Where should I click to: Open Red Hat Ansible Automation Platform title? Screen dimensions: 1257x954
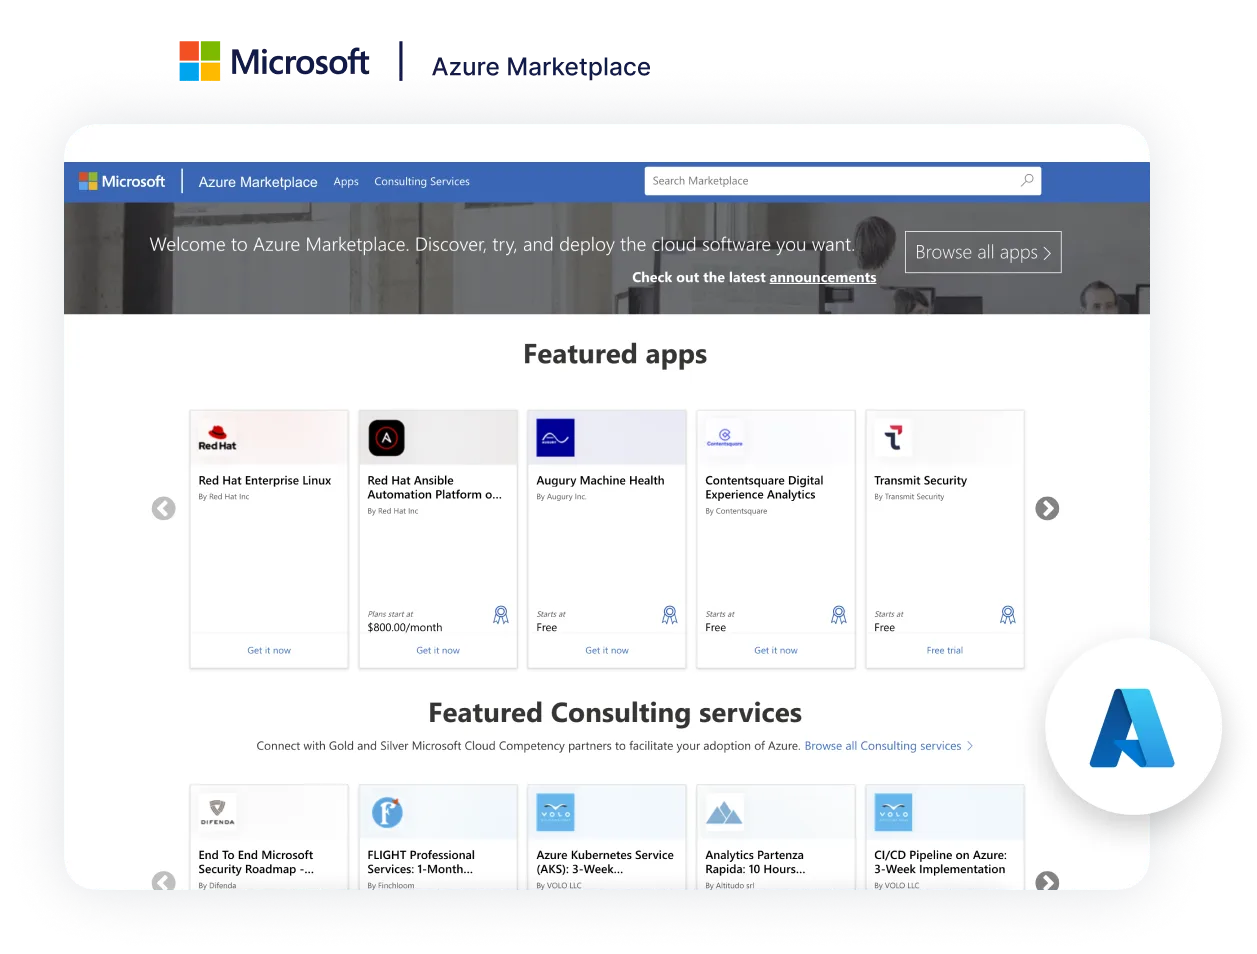(435, 488)
